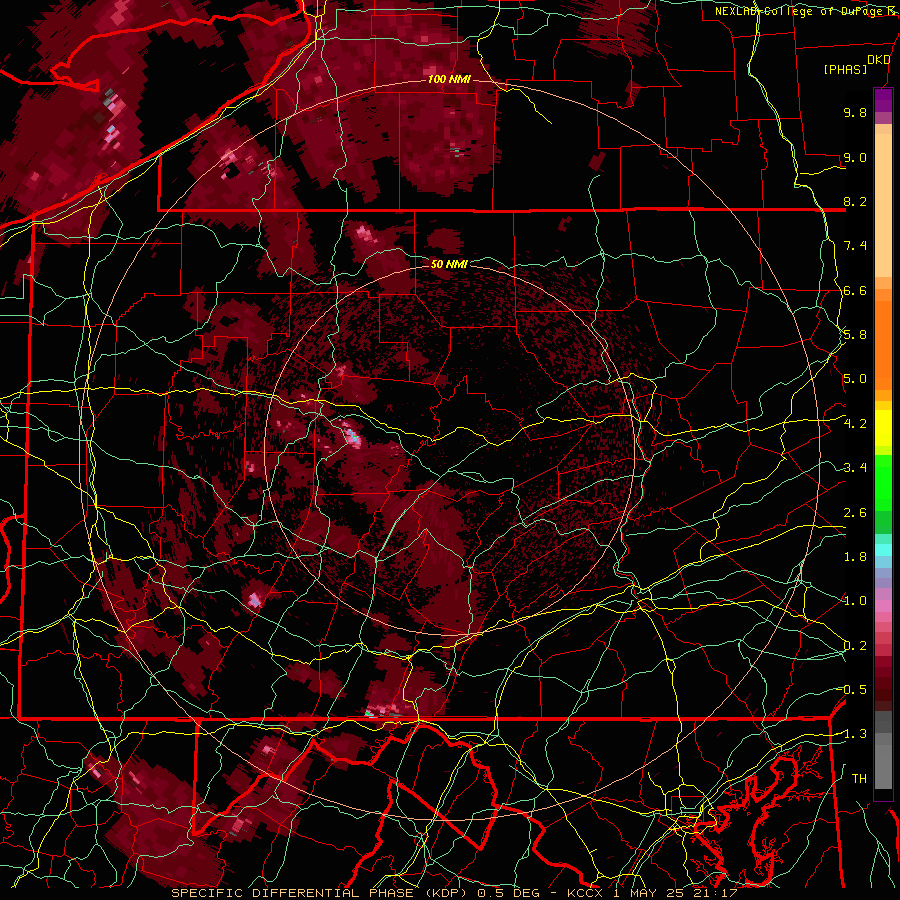Click the "1 MAY 25" date text

pos(649,893)
